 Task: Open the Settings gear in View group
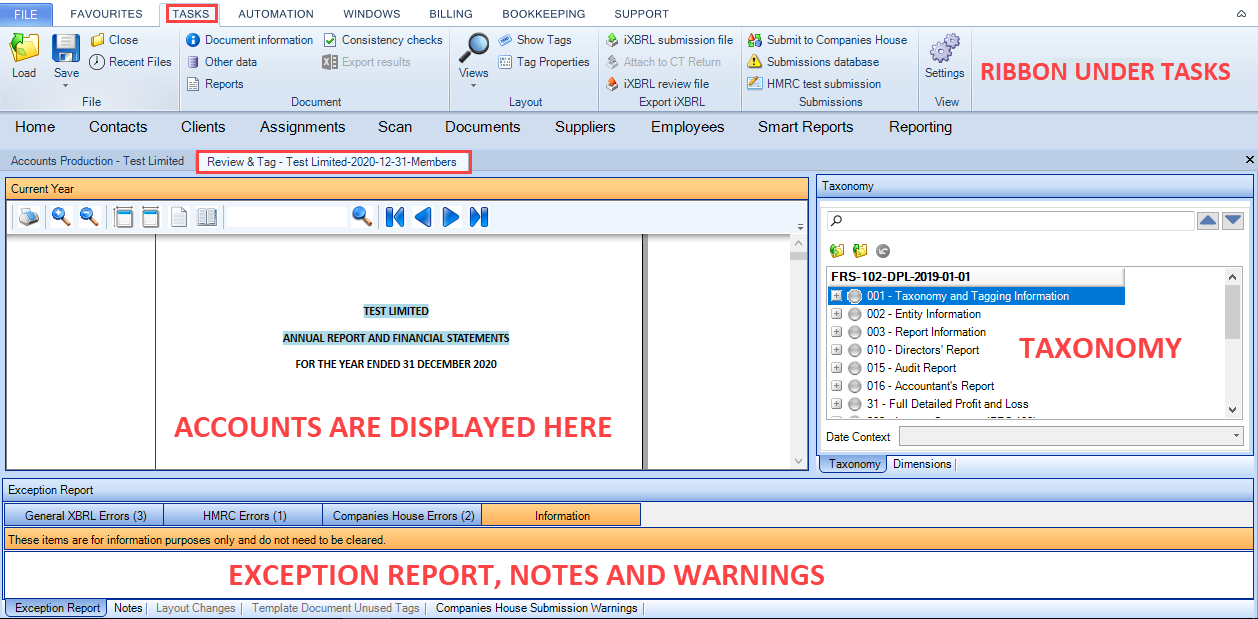(944, 48)
